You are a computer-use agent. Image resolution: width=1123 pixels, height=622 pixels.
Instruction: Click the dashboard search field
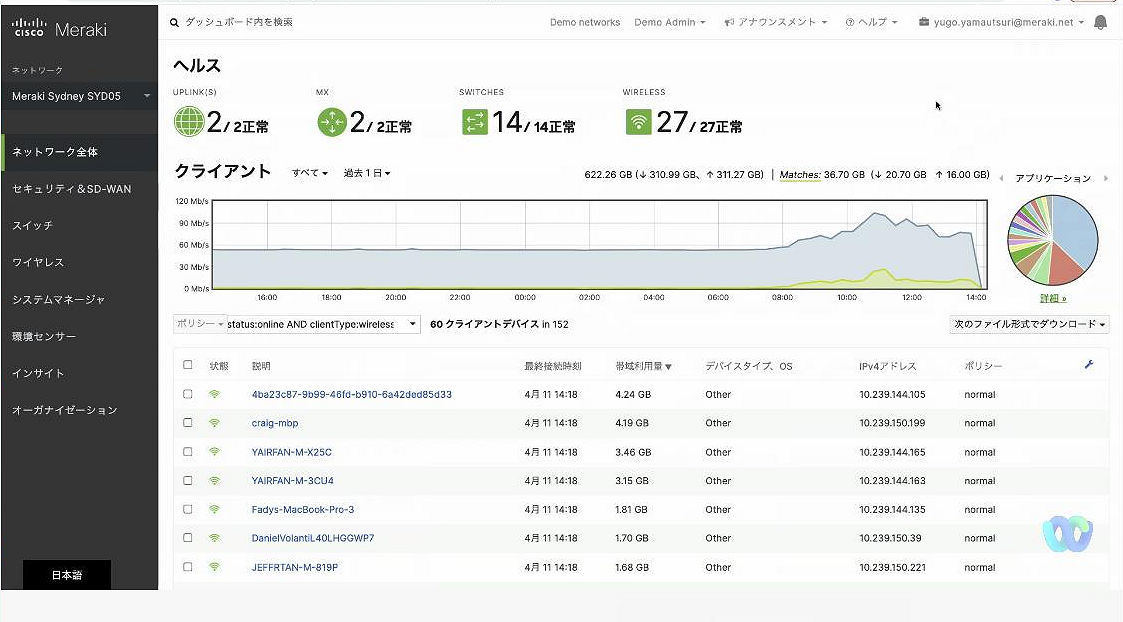(239, 22)
